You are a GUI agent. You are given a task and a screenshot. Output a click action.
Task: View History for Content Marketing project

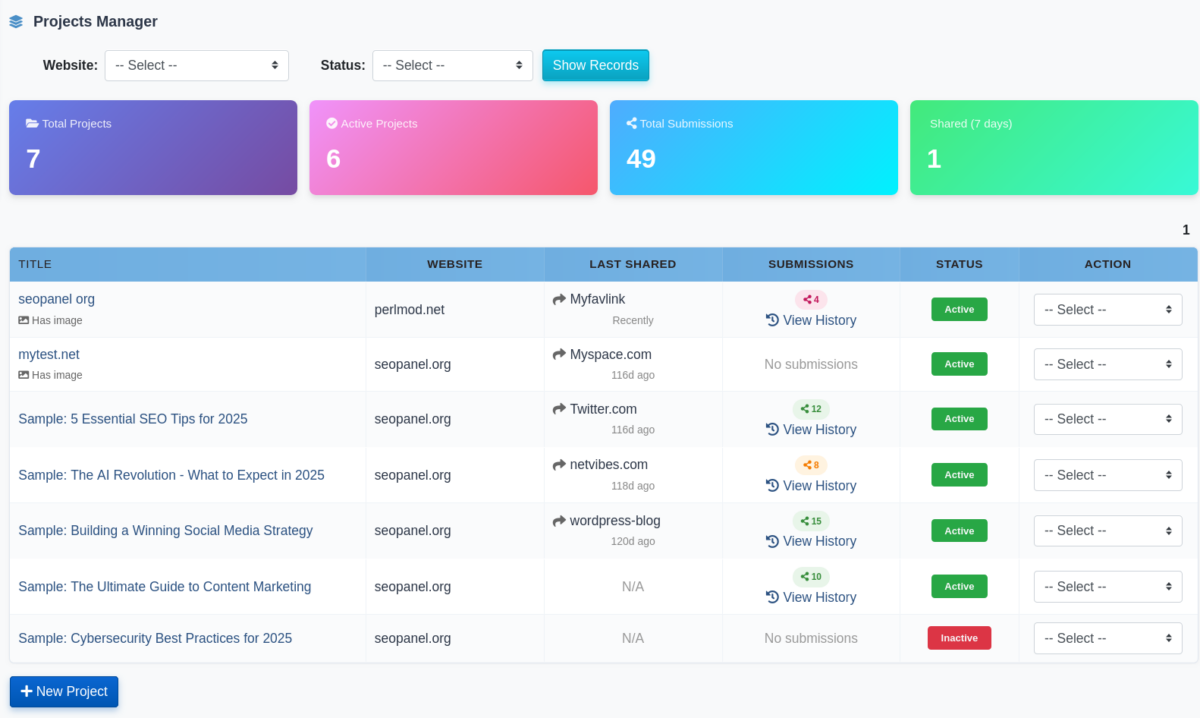pyautogui.click(x=811, y=597)
